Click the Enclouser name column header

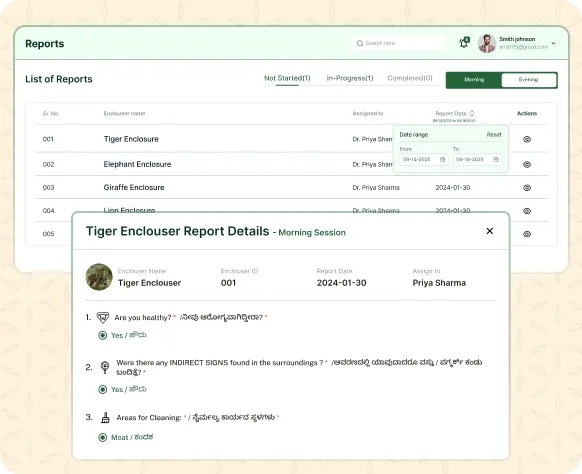124,113
